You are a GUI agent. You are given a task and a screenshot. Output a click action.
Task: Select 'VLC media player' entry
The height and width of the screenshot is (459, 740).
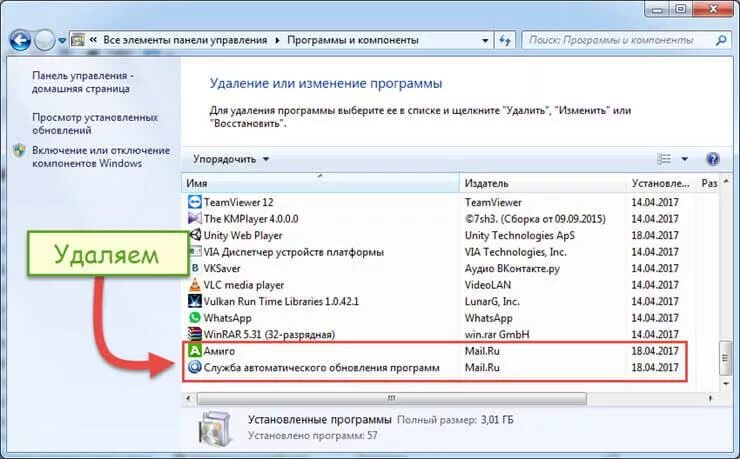coord(244,285)
